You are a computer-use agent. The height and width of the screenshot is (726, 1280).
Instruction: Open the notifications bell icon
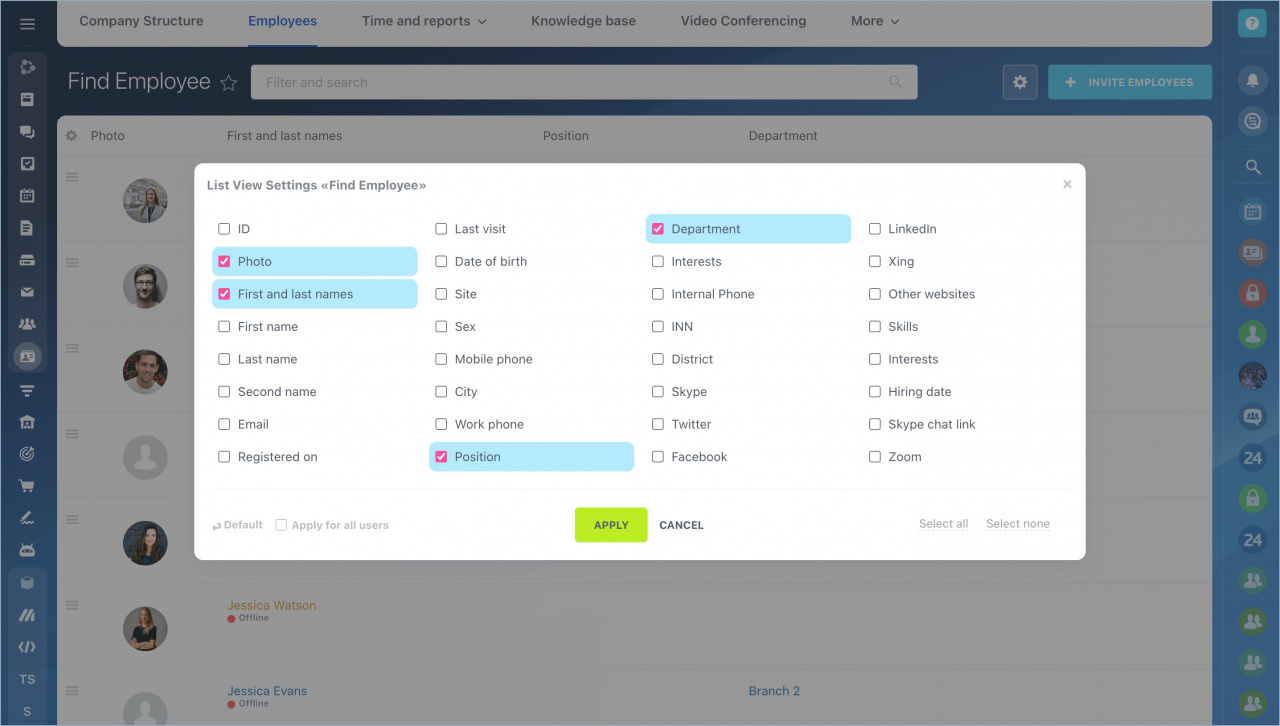tap(1252, 81)
